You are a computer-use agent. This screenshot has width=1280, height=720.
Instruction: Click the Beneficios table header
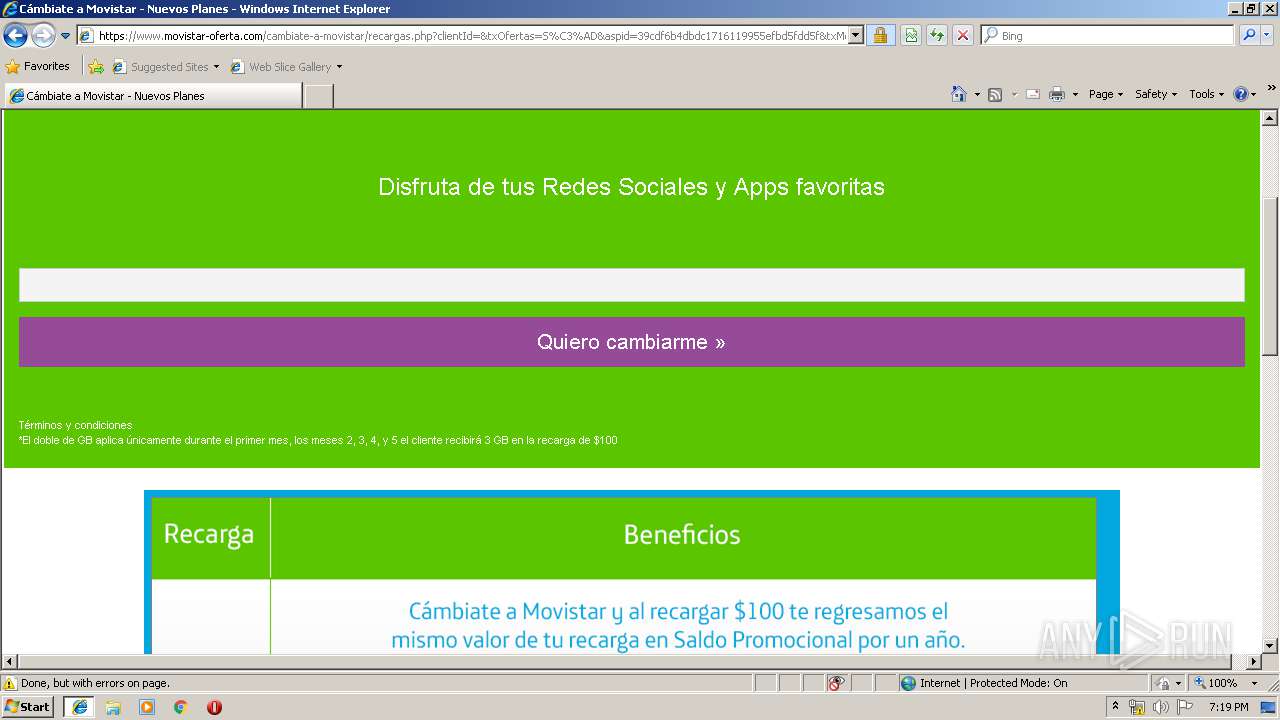tap(682, 535)
